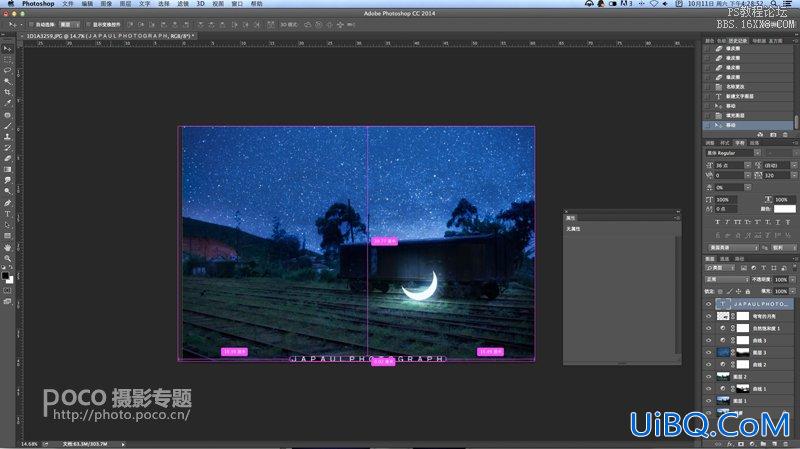The height and width of the screenshot is (449, 800).
Task: Open the 滤镜 menu
Action: [x=183, y=4]
